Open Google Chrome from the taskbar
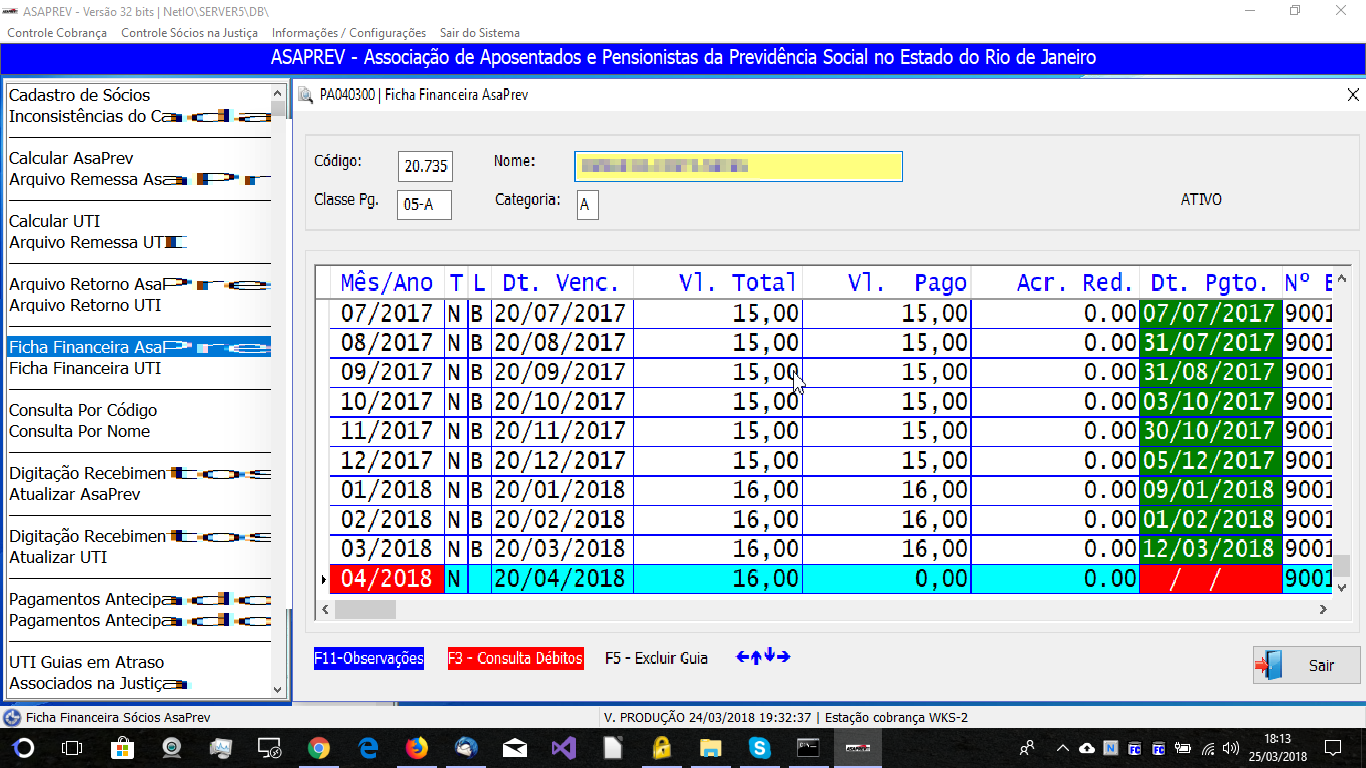This screenshot has height=768, width=1366. tap(319, 748)
